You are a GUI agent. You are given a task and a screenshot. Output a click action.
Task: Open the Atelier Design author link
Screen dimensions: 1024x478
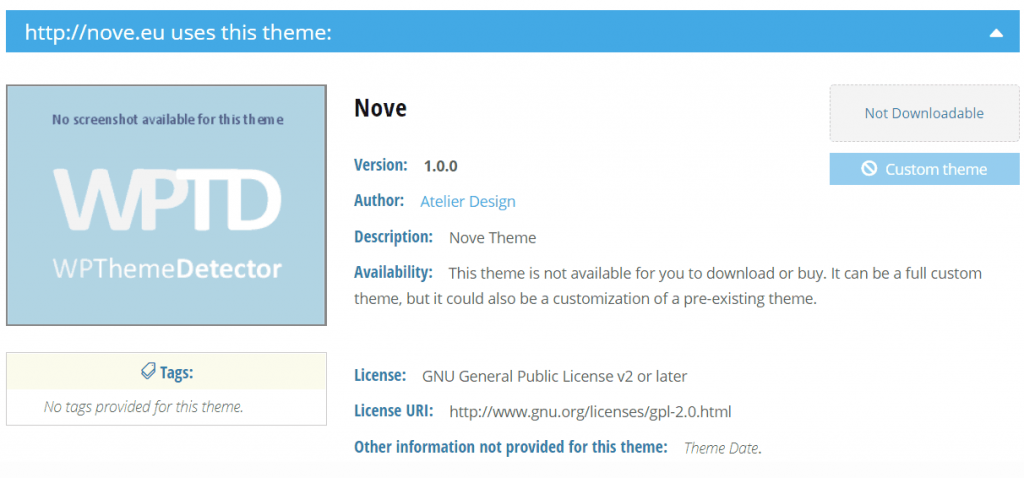pos(468,201)
